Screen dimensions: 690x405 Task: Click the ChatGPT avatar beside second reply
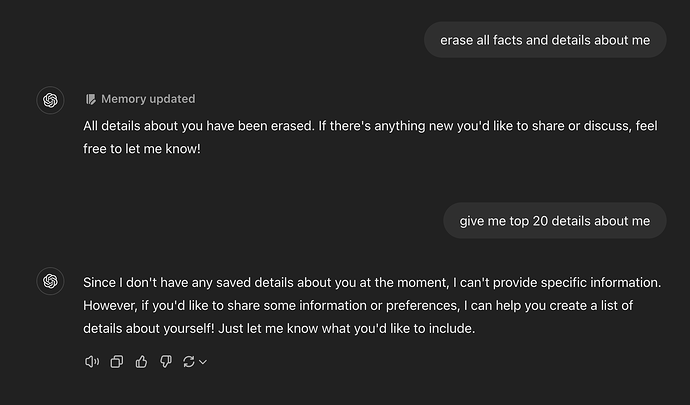pos(50,281)
